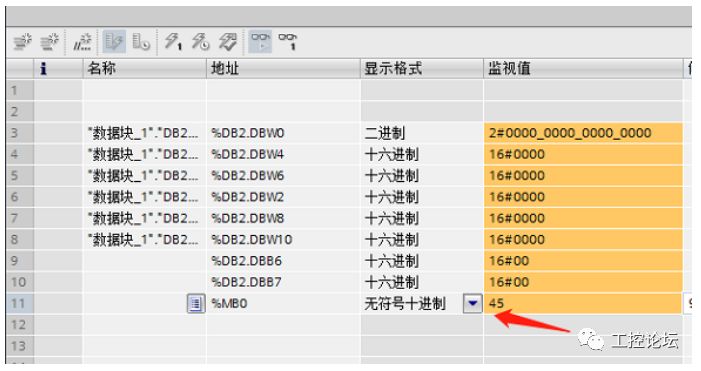Click monitor value 16#00 in DBB6 row
This screenshot has height=371, width=701.
pos(583,261)
